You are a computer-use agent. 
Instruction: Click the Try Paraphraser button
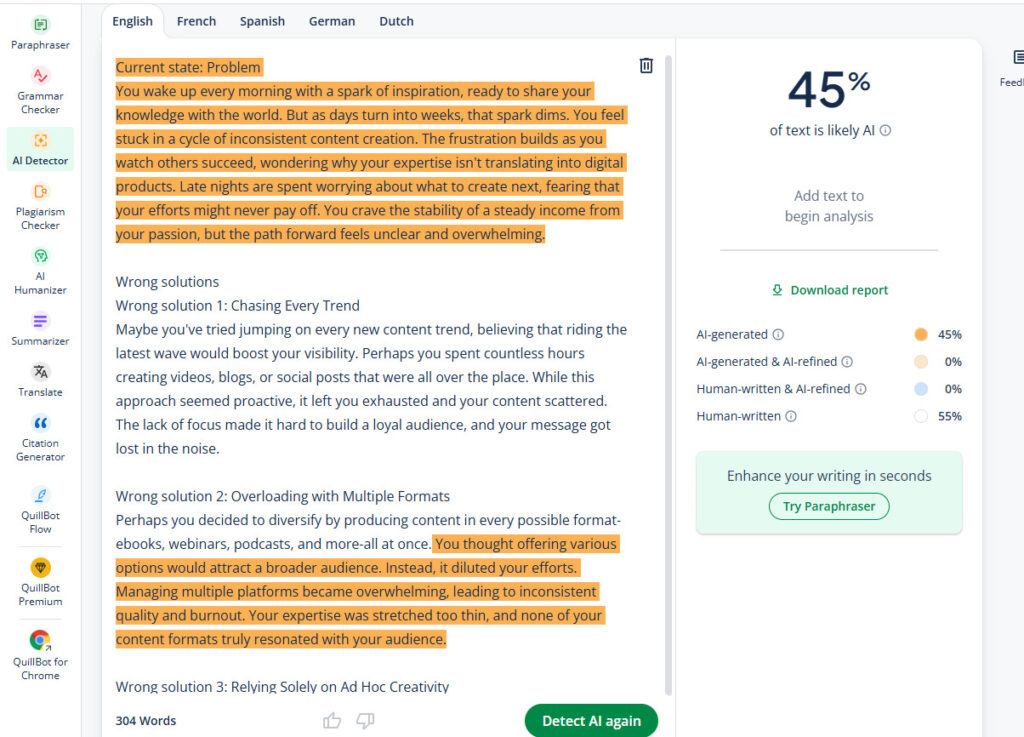[x=829, y=507]
